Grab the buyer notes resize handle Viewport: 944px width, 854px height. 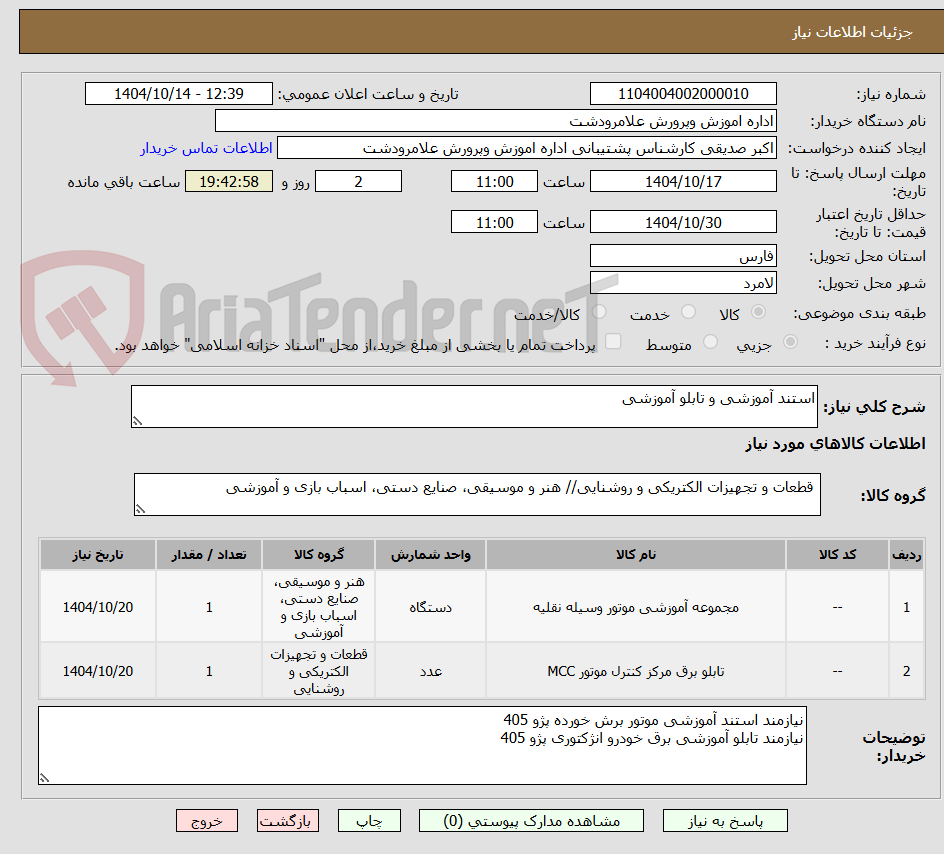click(x=44, y=778)
